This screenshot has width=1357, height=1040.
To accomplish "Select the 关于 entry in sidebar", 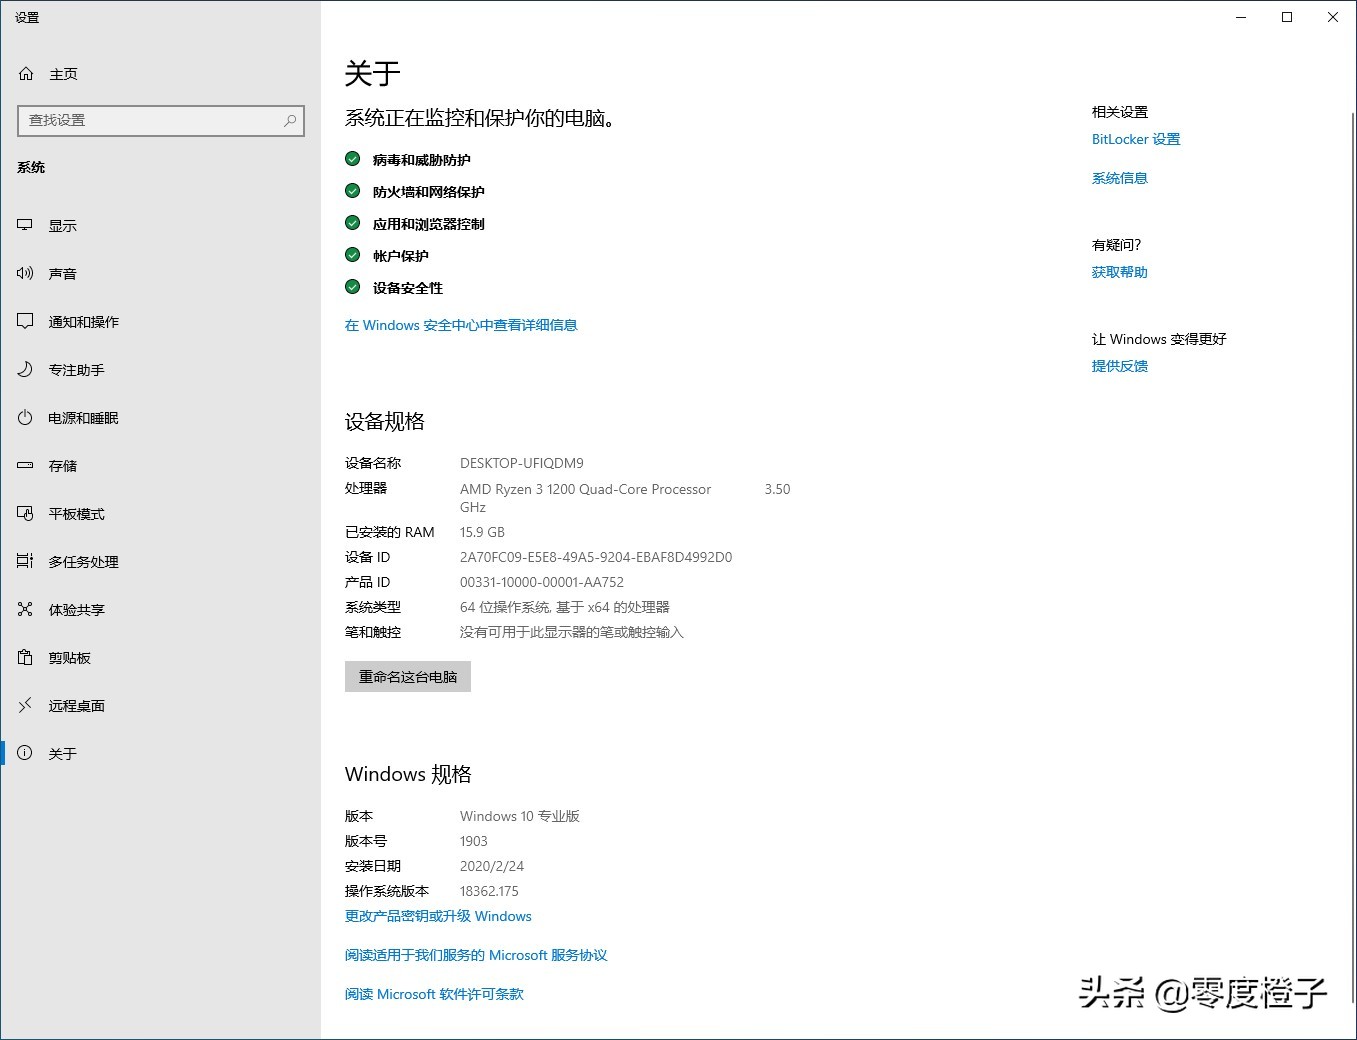I will [24, 753].
